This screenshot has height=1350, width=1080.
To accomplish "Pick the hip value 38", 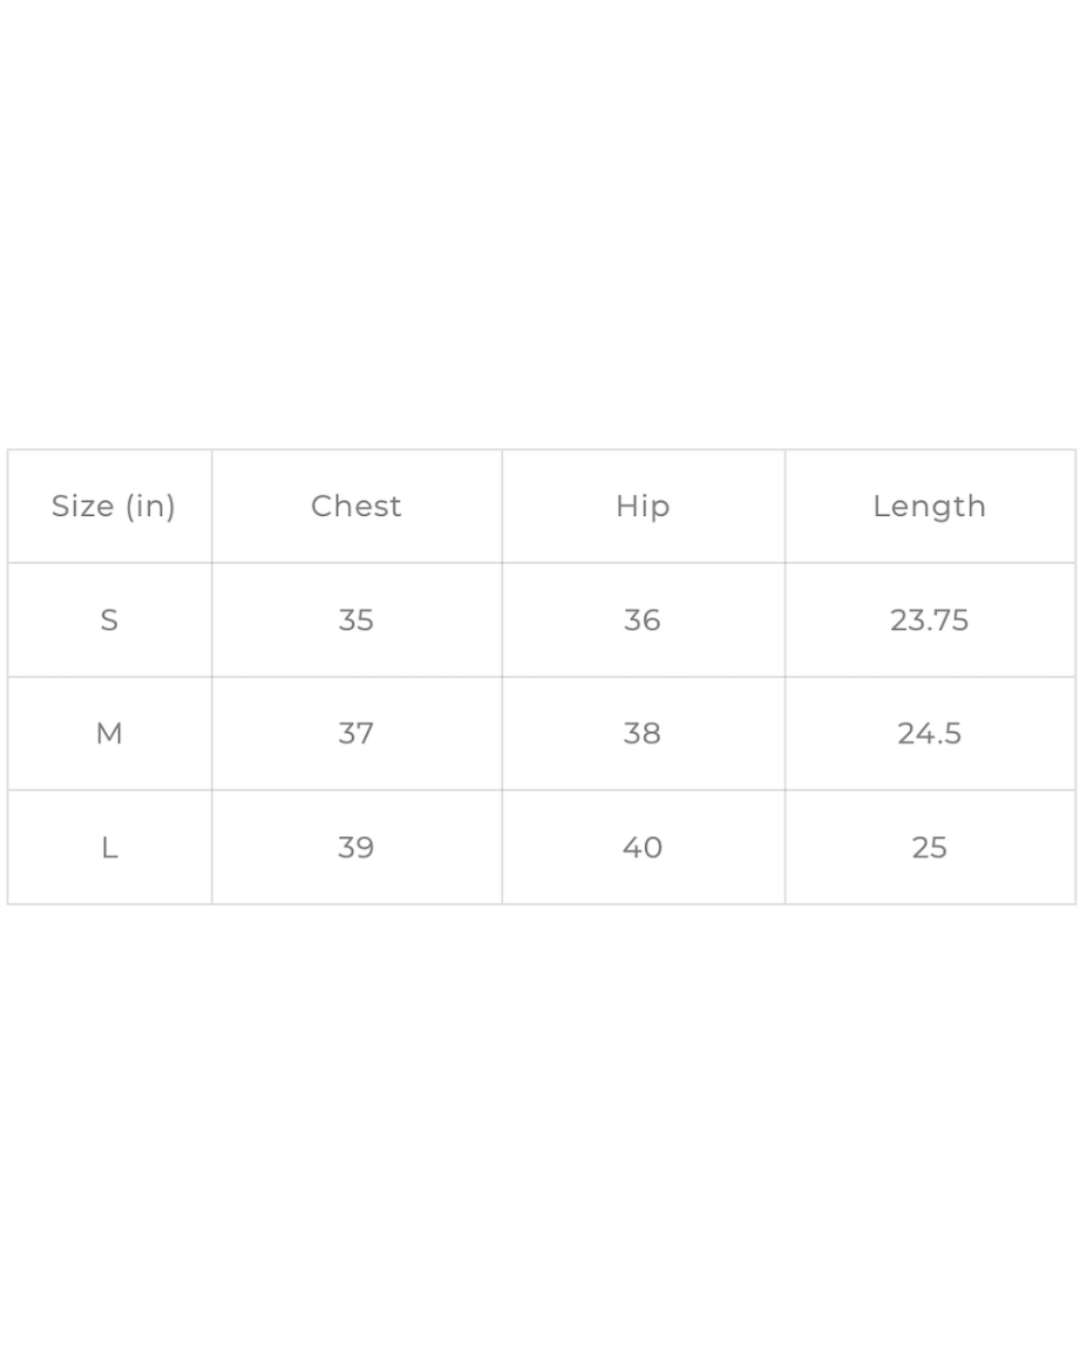I will pyautogui.click(x=642, y=733).
